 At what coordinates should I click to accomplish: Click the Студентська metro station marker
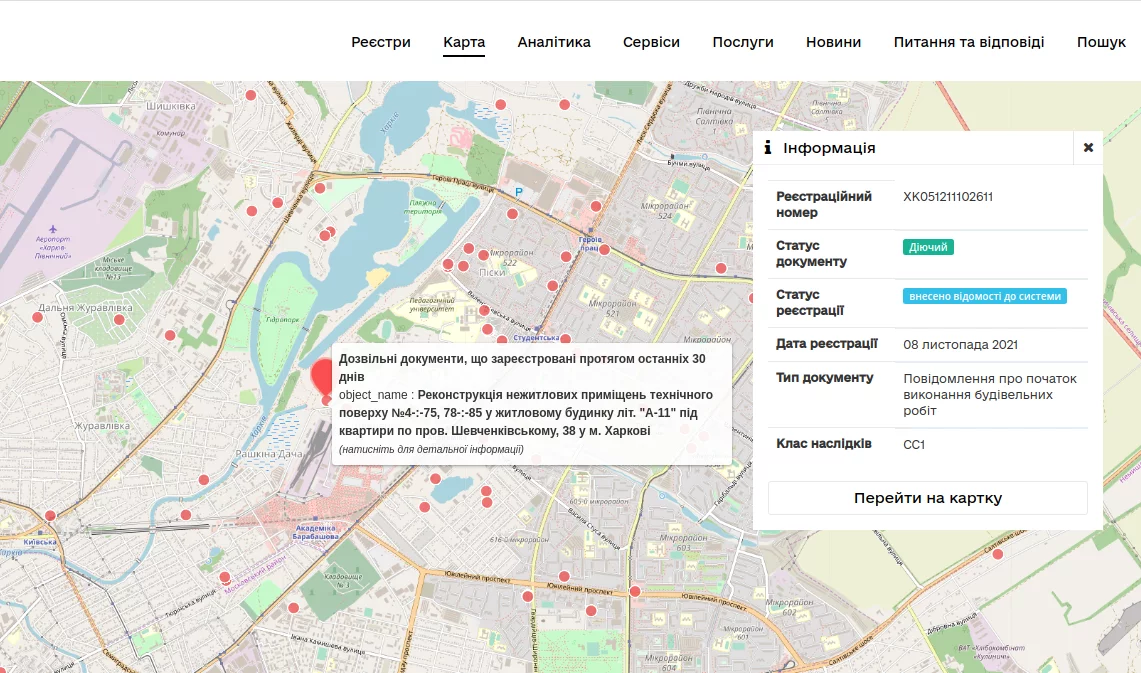[x=539, y=327]
